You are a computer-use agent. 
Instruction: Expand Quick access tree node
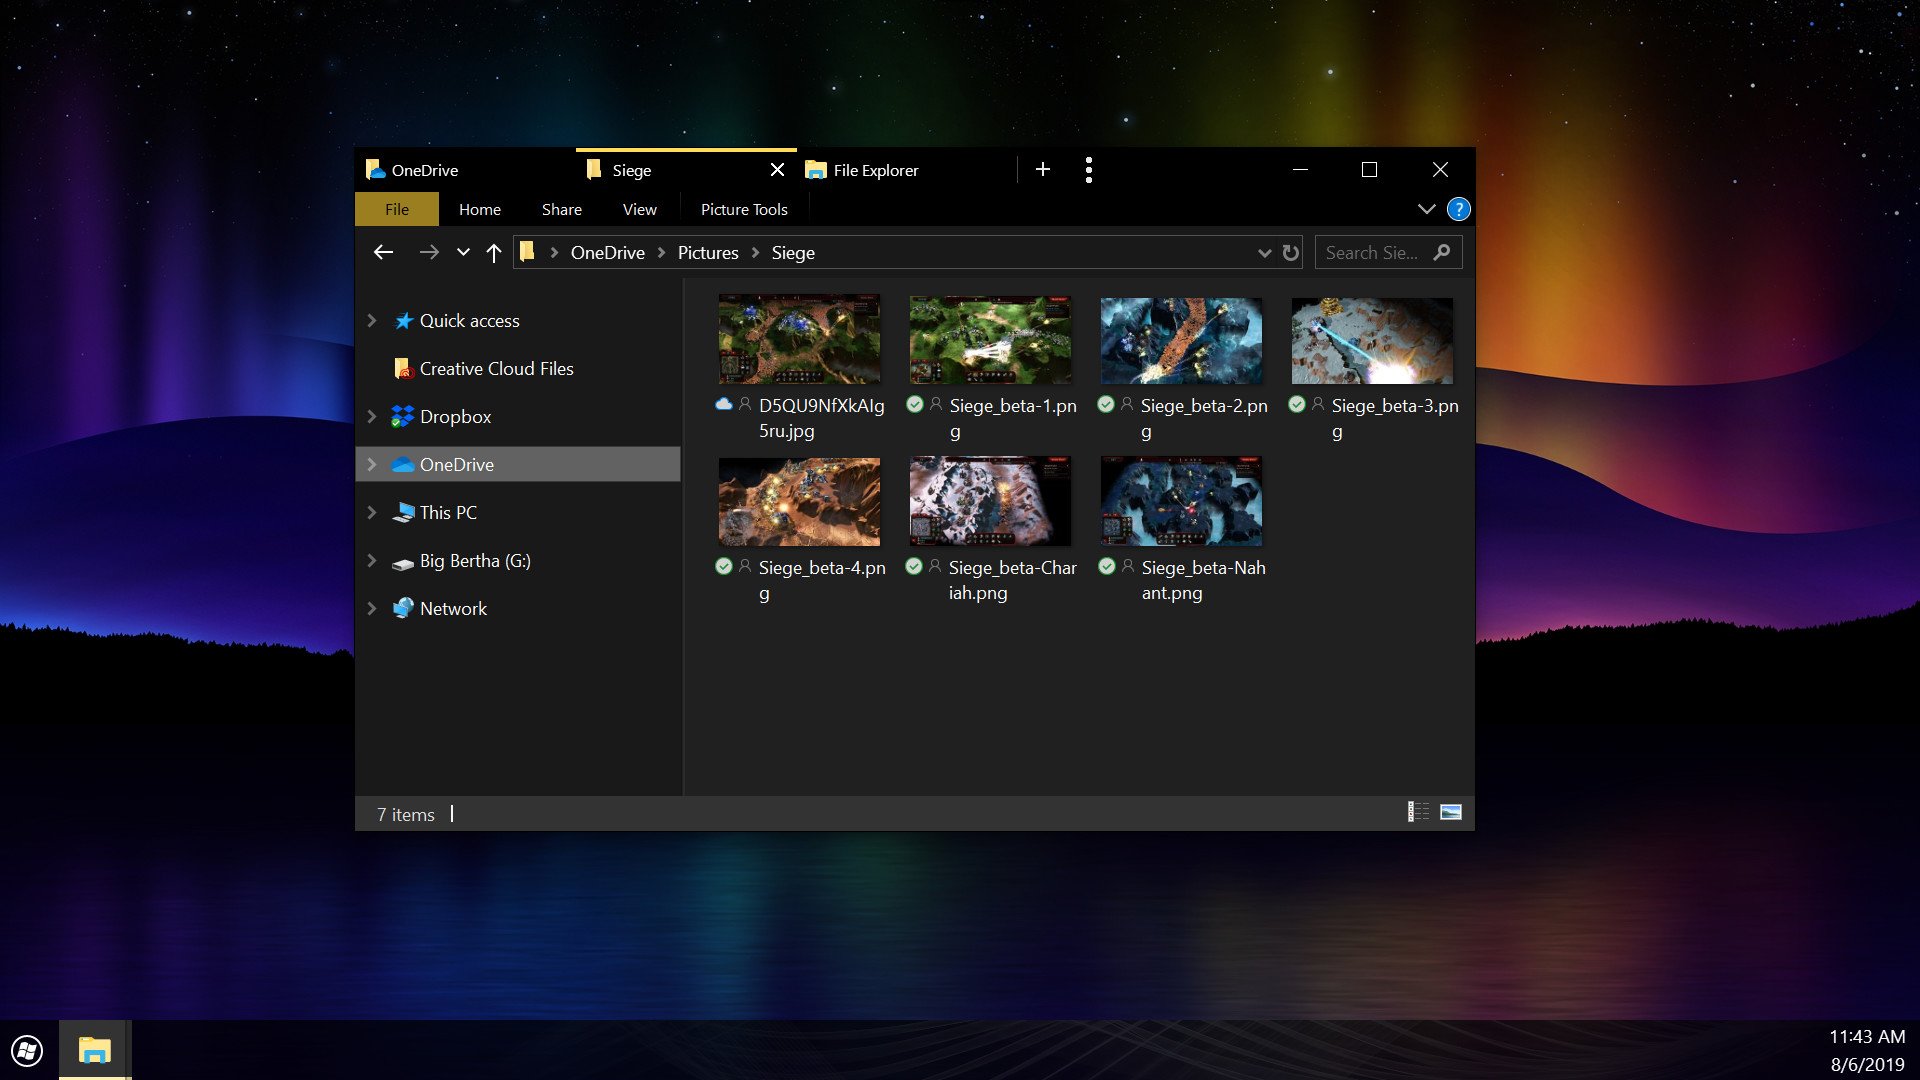click(372, 320)
